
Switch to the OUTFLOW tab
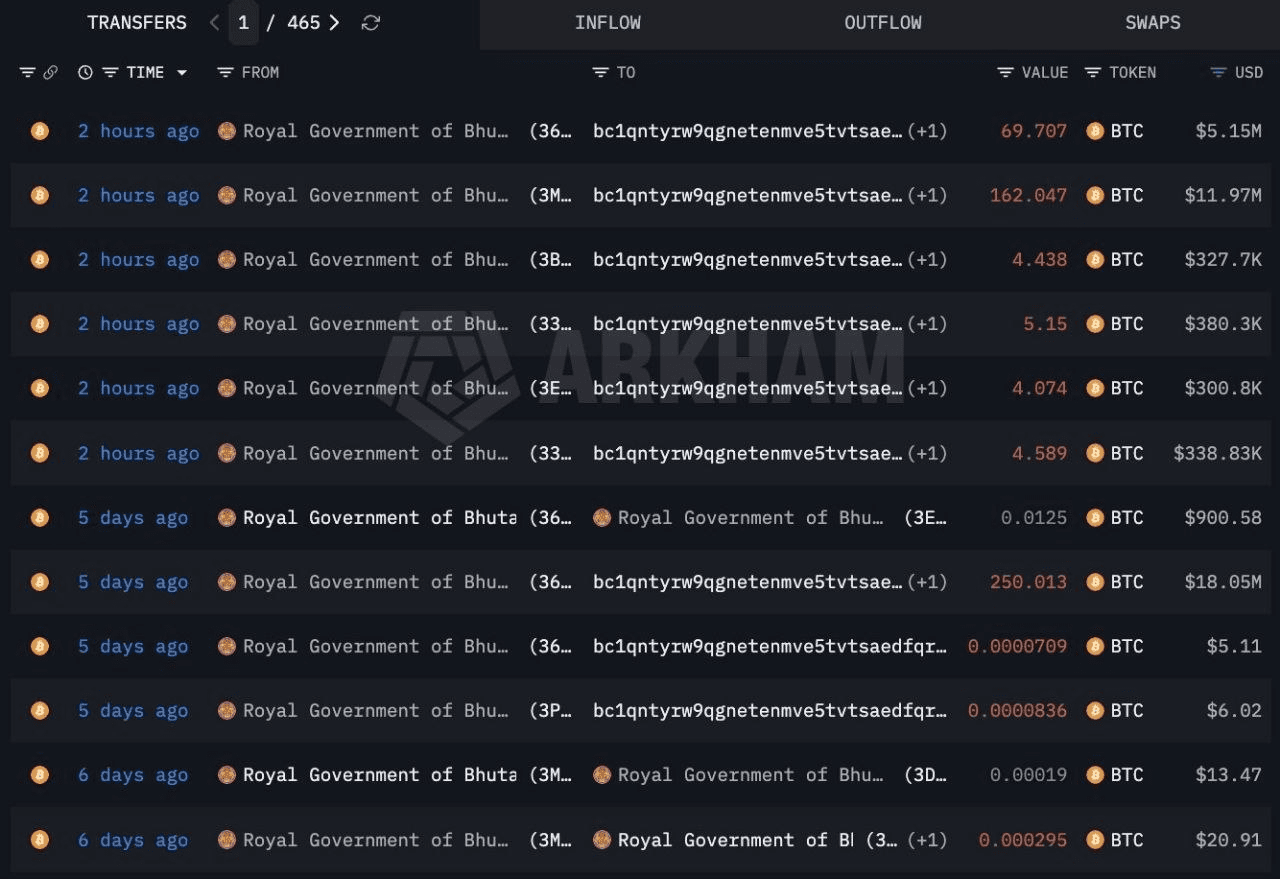click(883, 23)
